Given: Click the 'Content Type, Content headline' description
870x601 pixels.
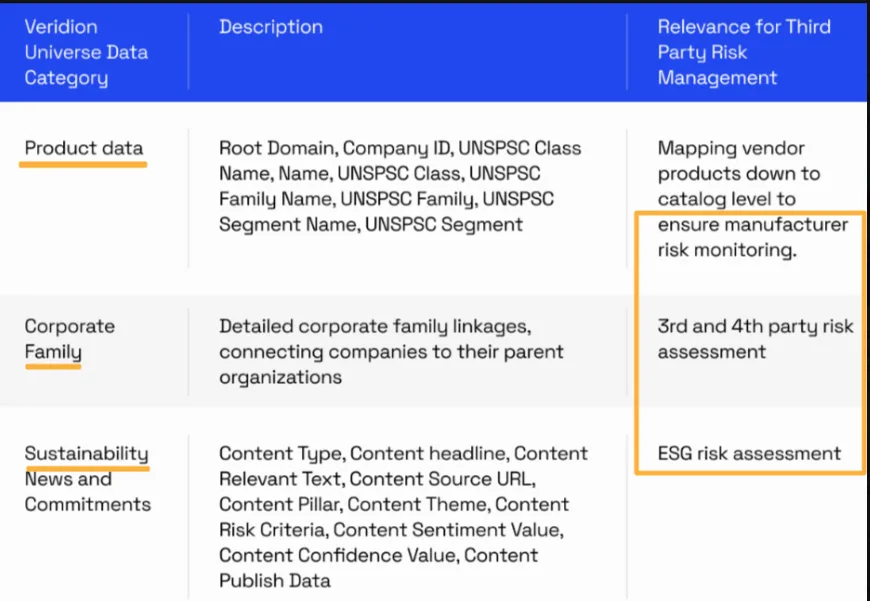Looking at the screenshot, I should point(403,517).
